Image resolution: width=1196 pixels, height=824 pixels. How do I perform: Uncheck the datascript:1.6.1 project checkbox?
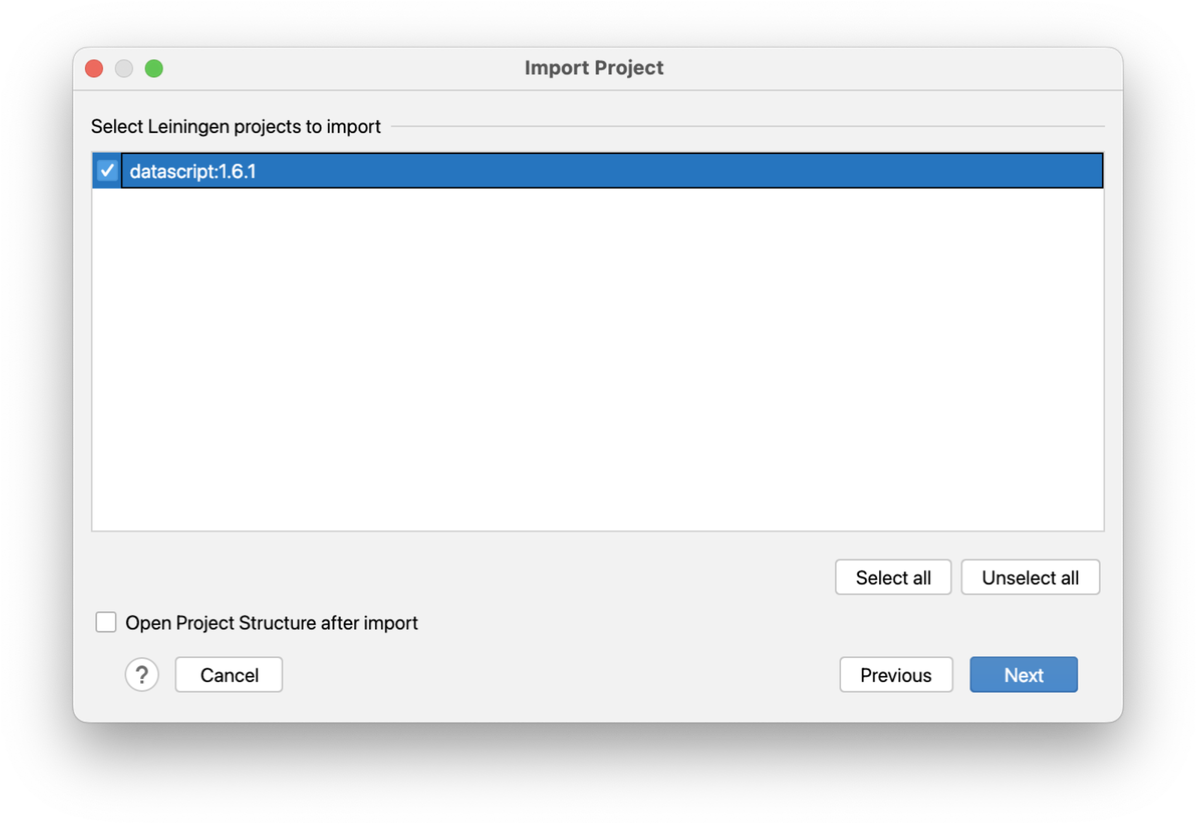107,170
